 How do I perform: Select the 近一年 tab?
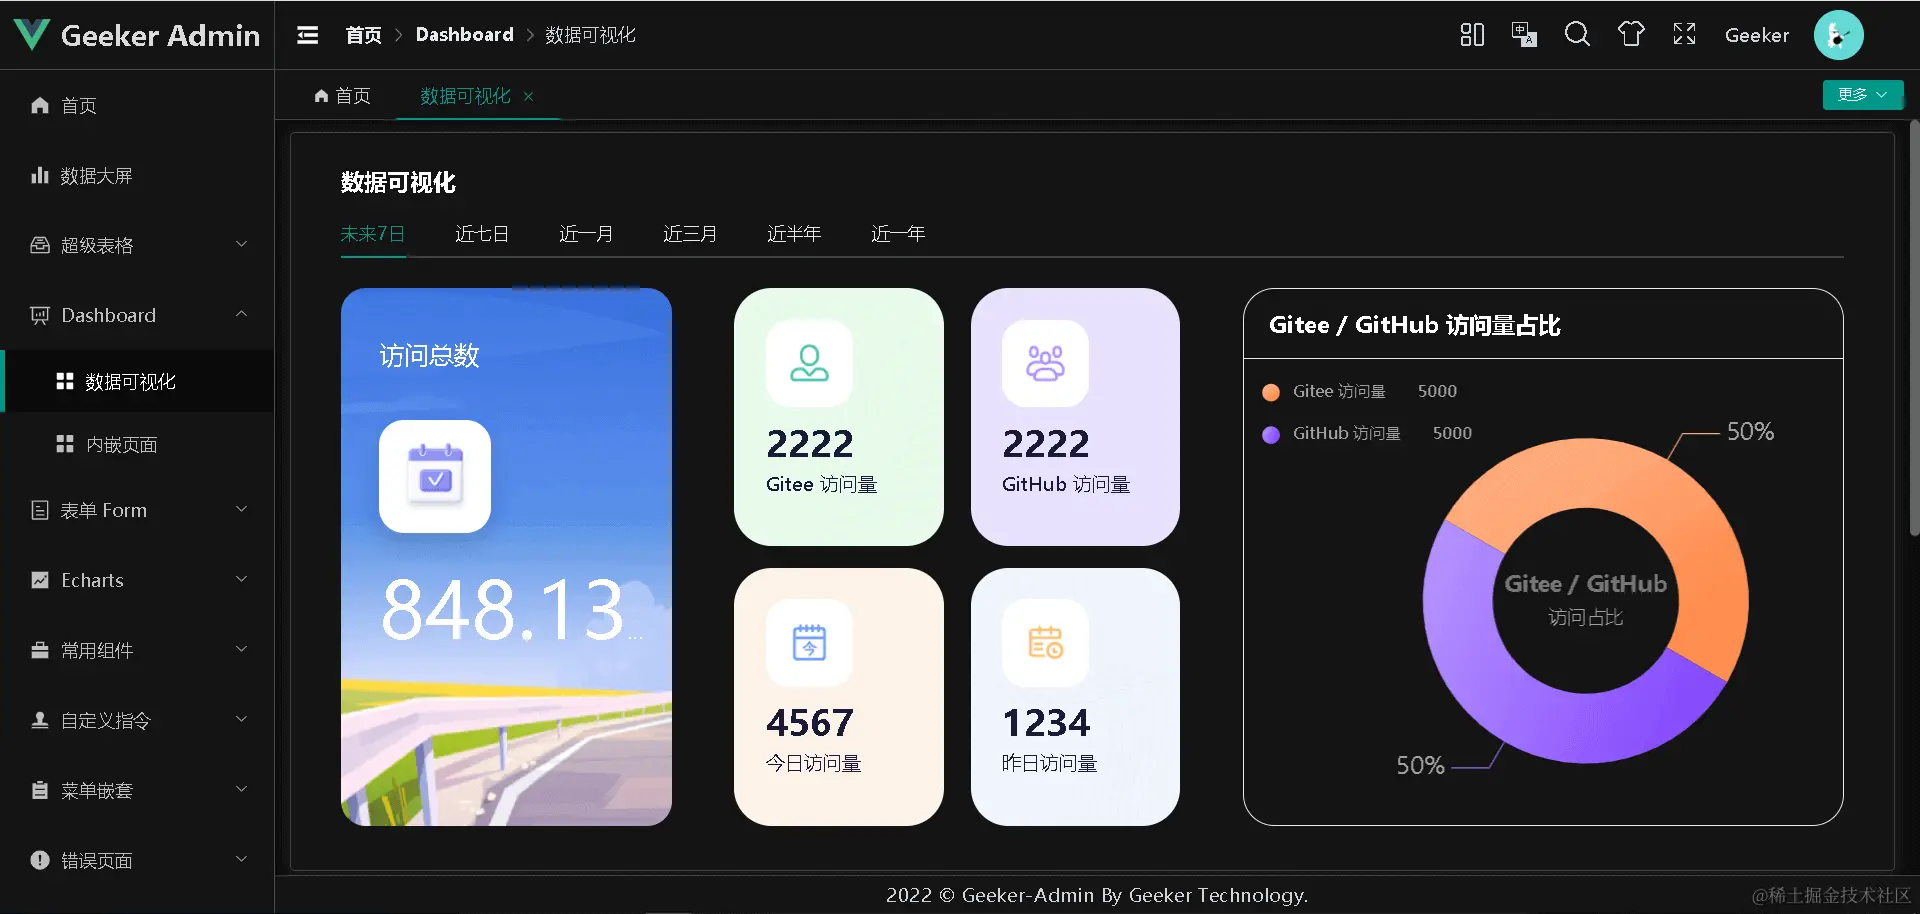898,234
